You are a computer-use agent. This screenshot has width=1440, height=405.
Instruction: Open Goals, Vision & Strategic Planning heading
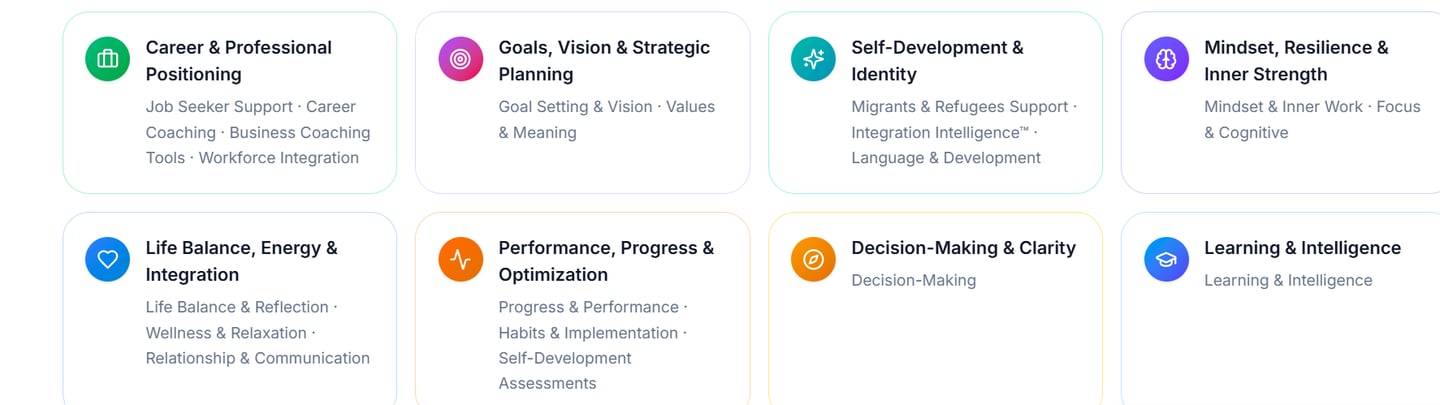pos(604,60)
